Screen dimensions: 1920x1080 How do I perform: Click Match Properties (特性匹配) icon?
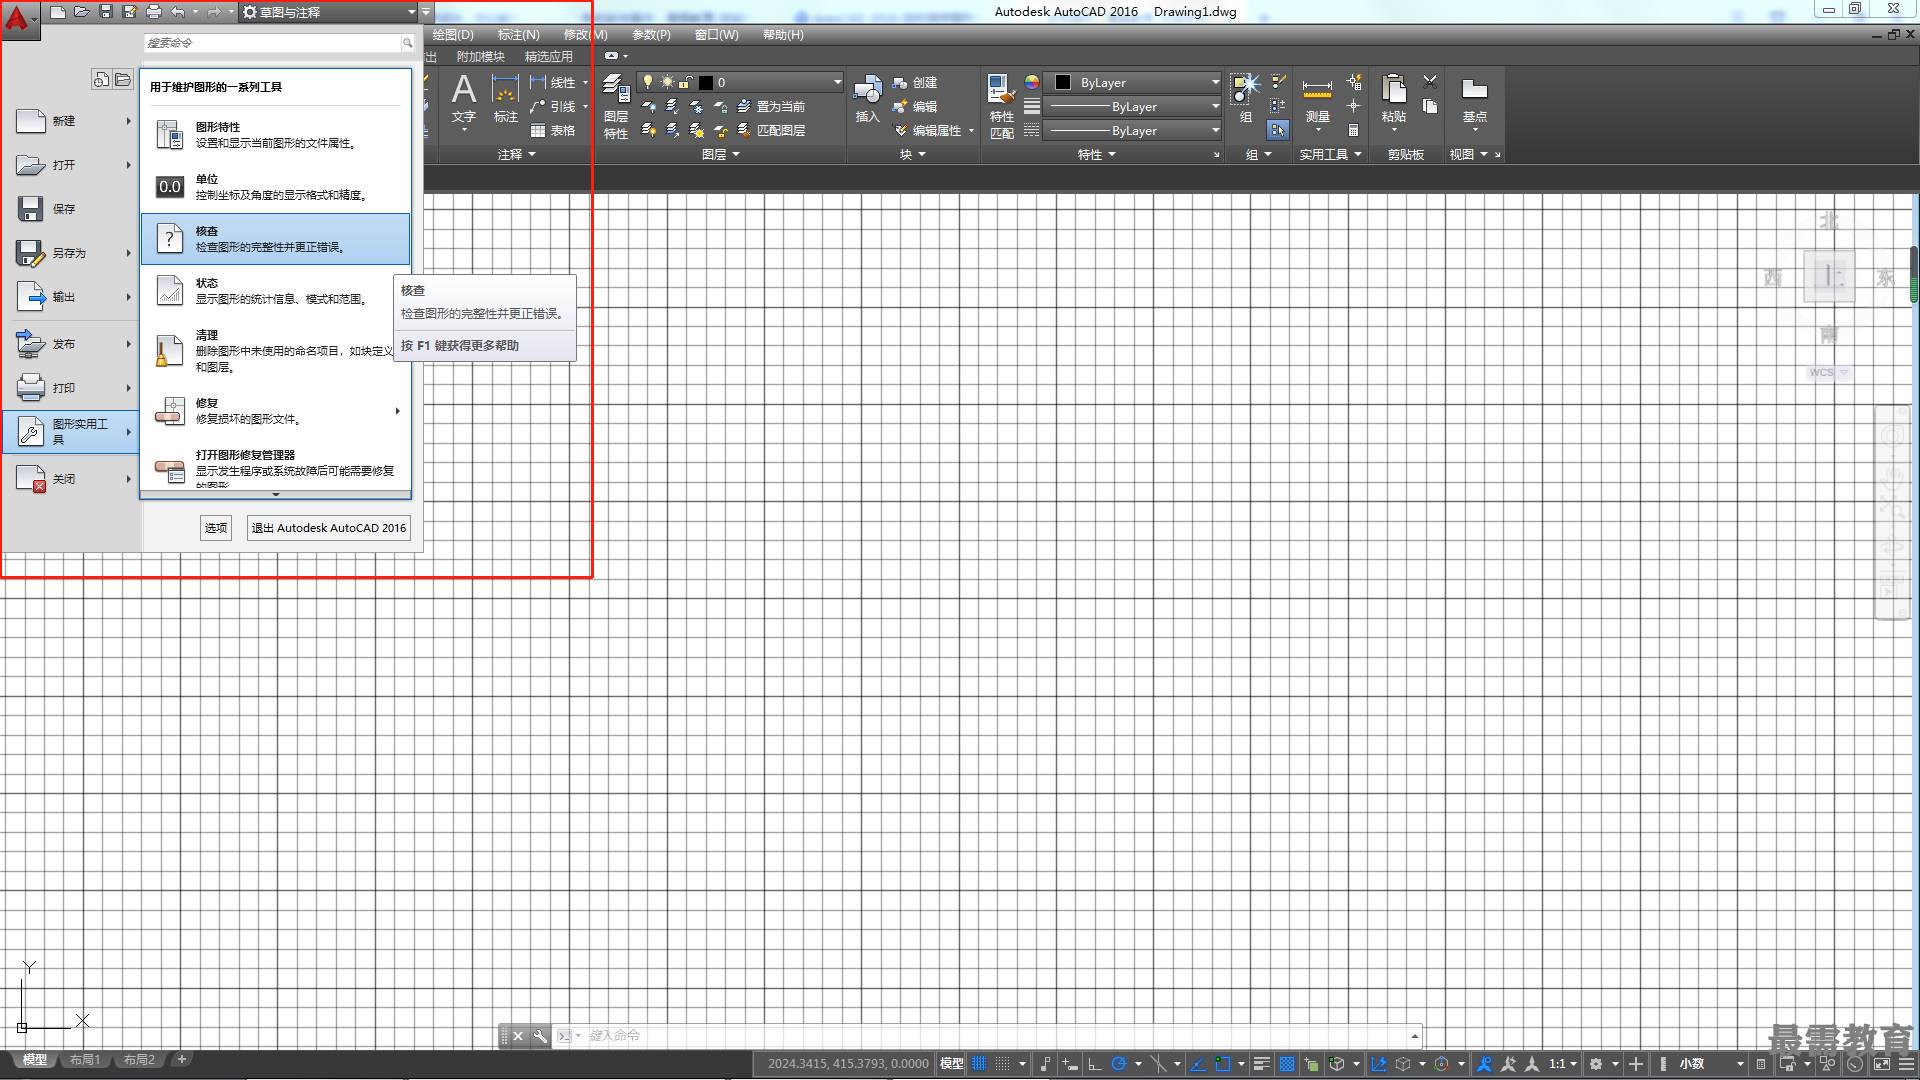tap(1002, 106)
